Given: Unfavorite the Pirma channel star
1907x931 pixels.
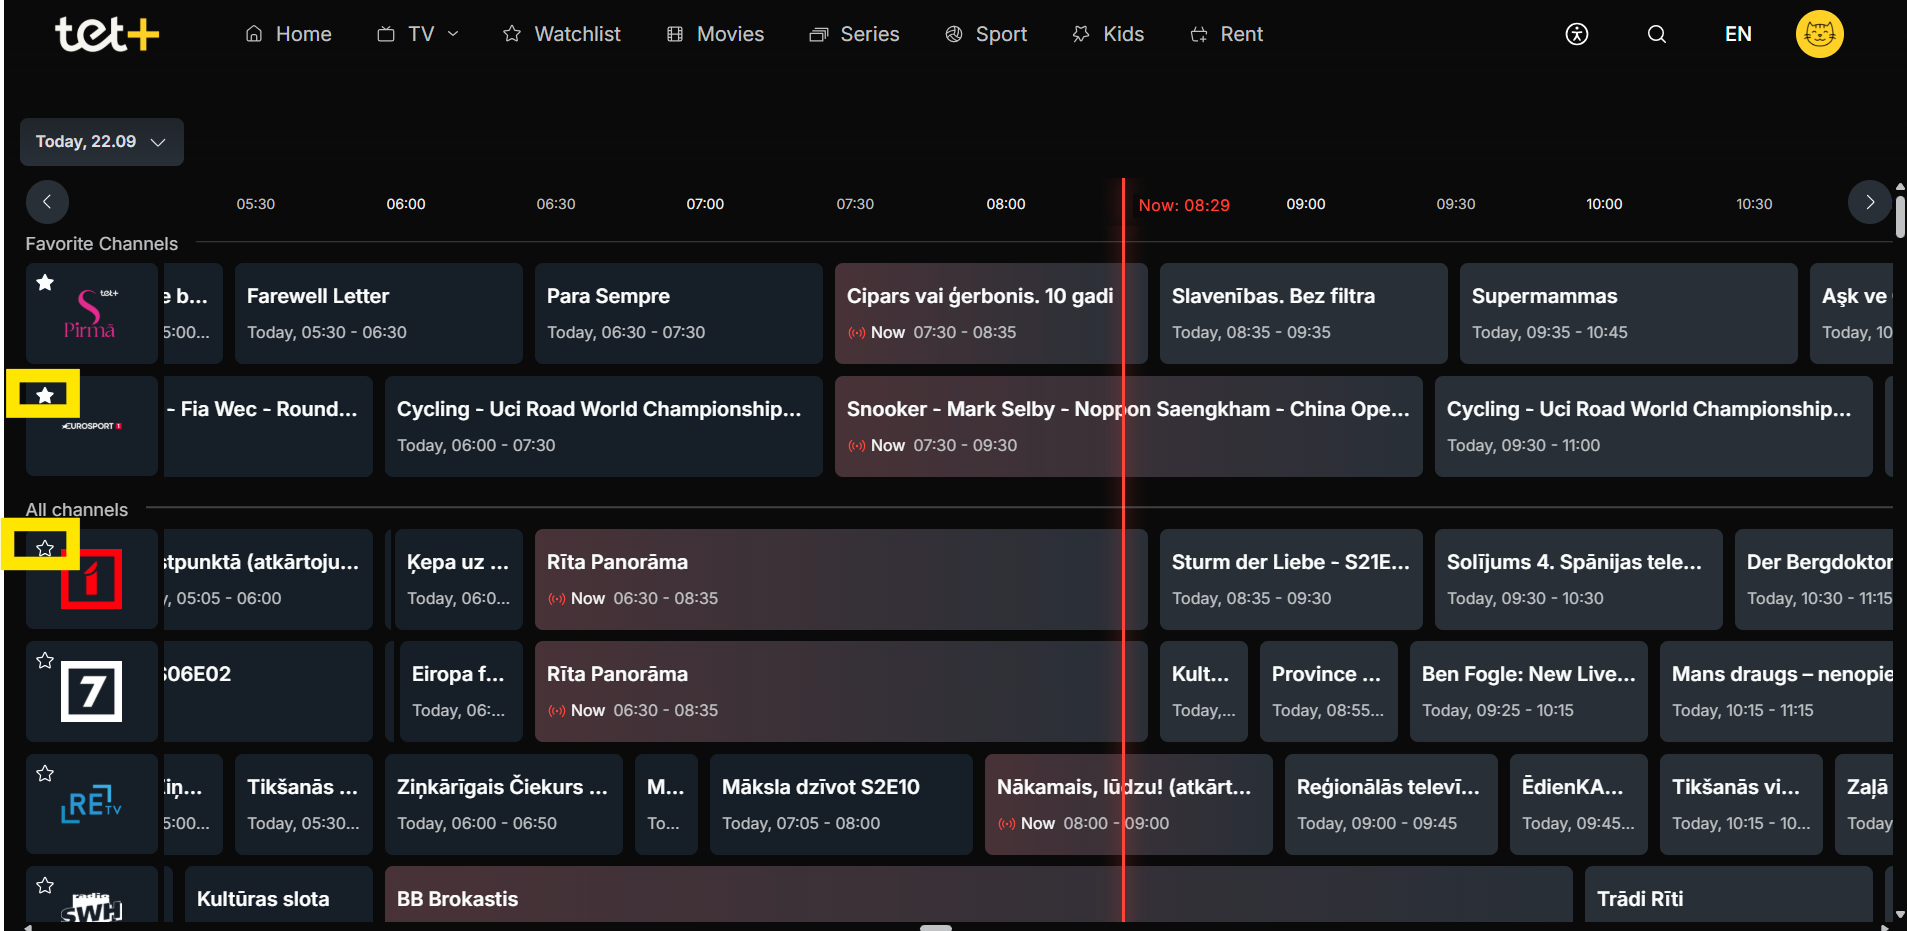Looking at the screenshot, I should (x=45, y=283).
